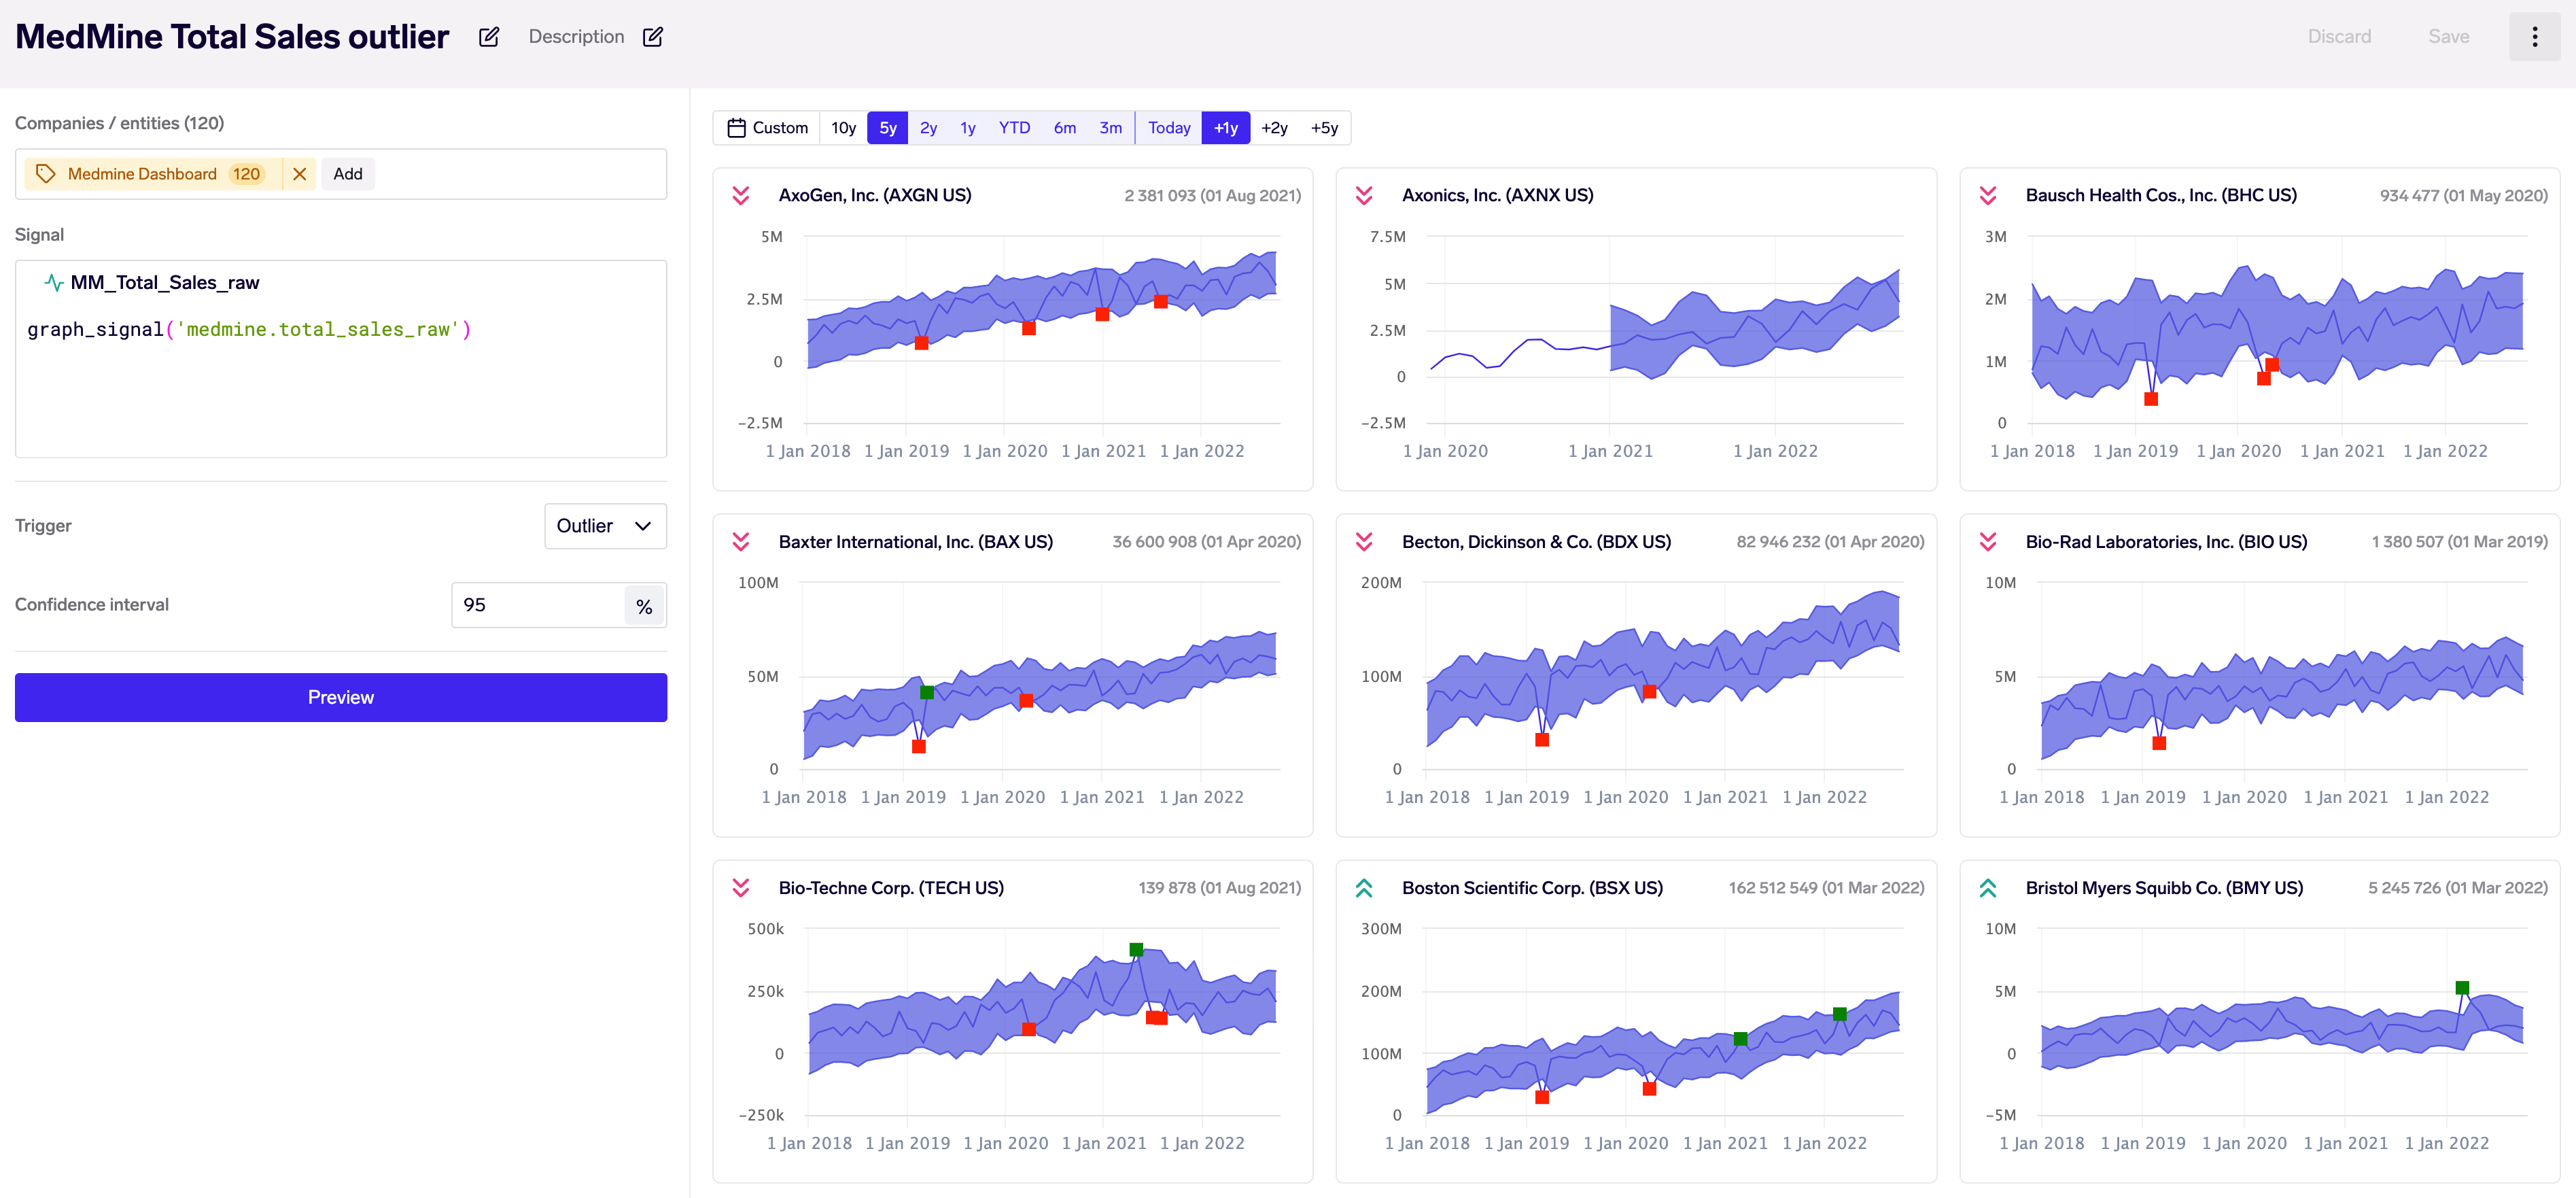Viewport: 2576px width, 1198px height.
Task: Click the MM_Total_Sales_raw signal pulse icon
Action: [54, 282]
